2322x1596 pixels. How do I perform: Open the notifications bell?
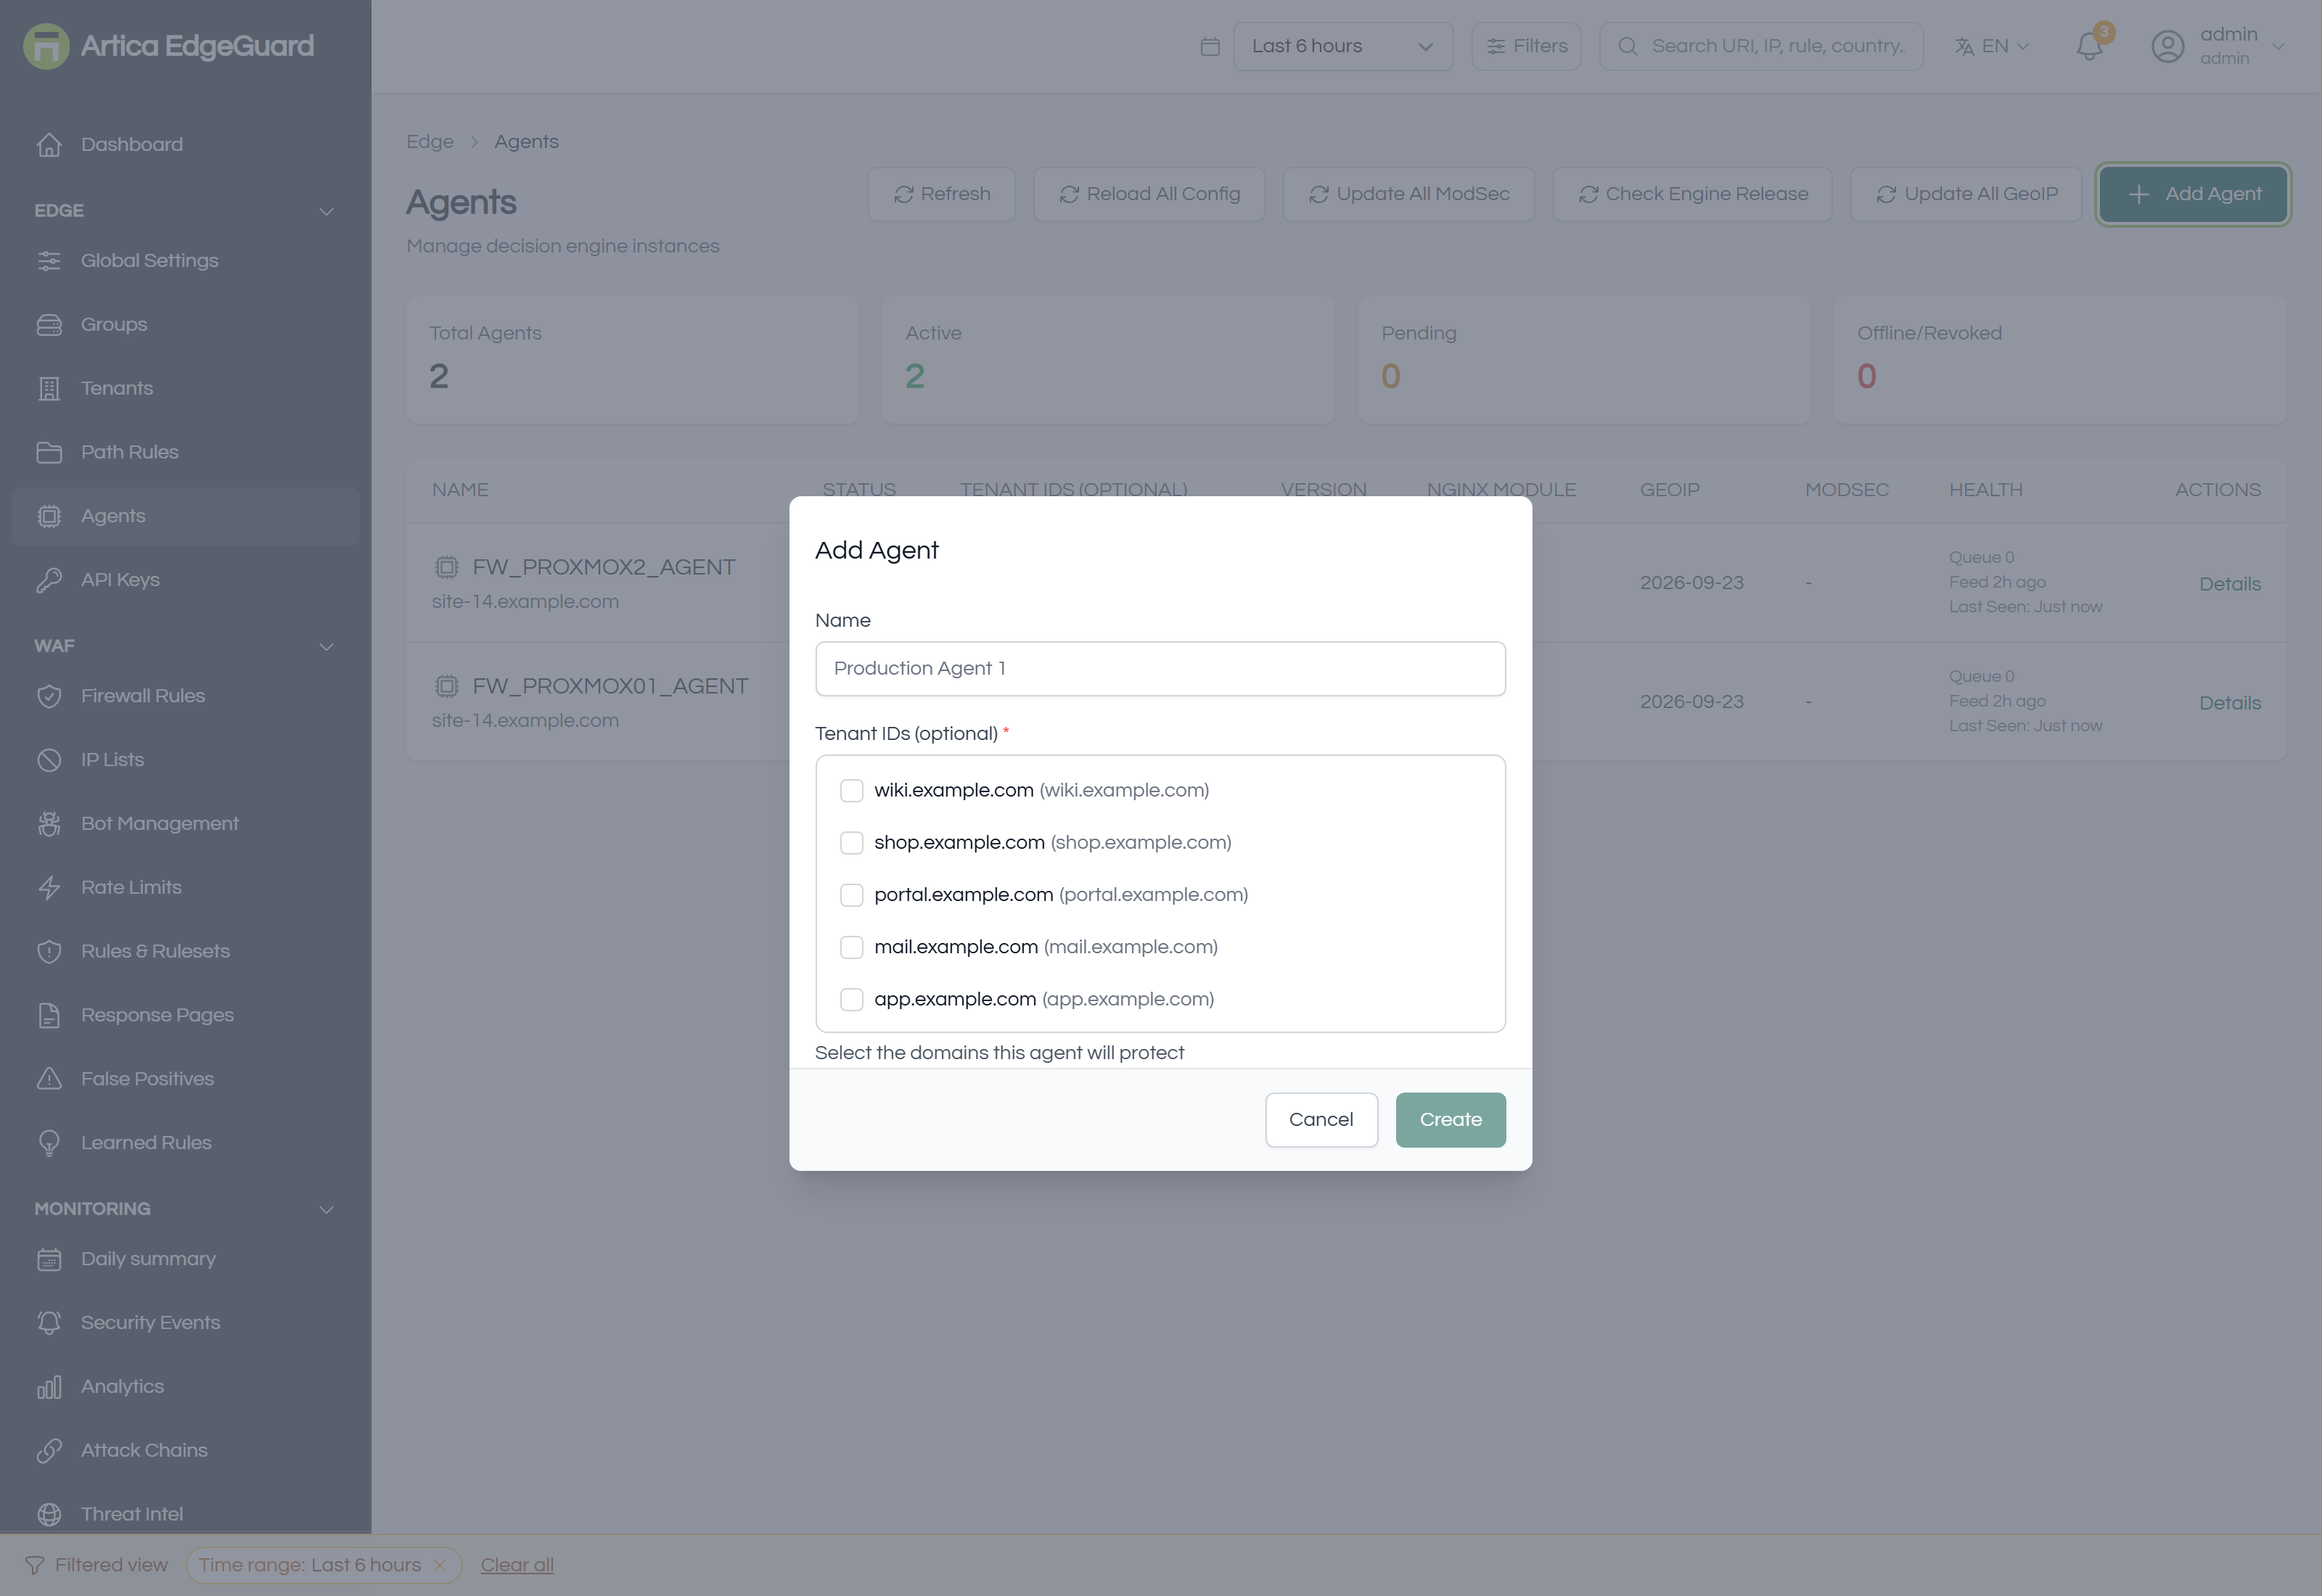[2089, 46]
